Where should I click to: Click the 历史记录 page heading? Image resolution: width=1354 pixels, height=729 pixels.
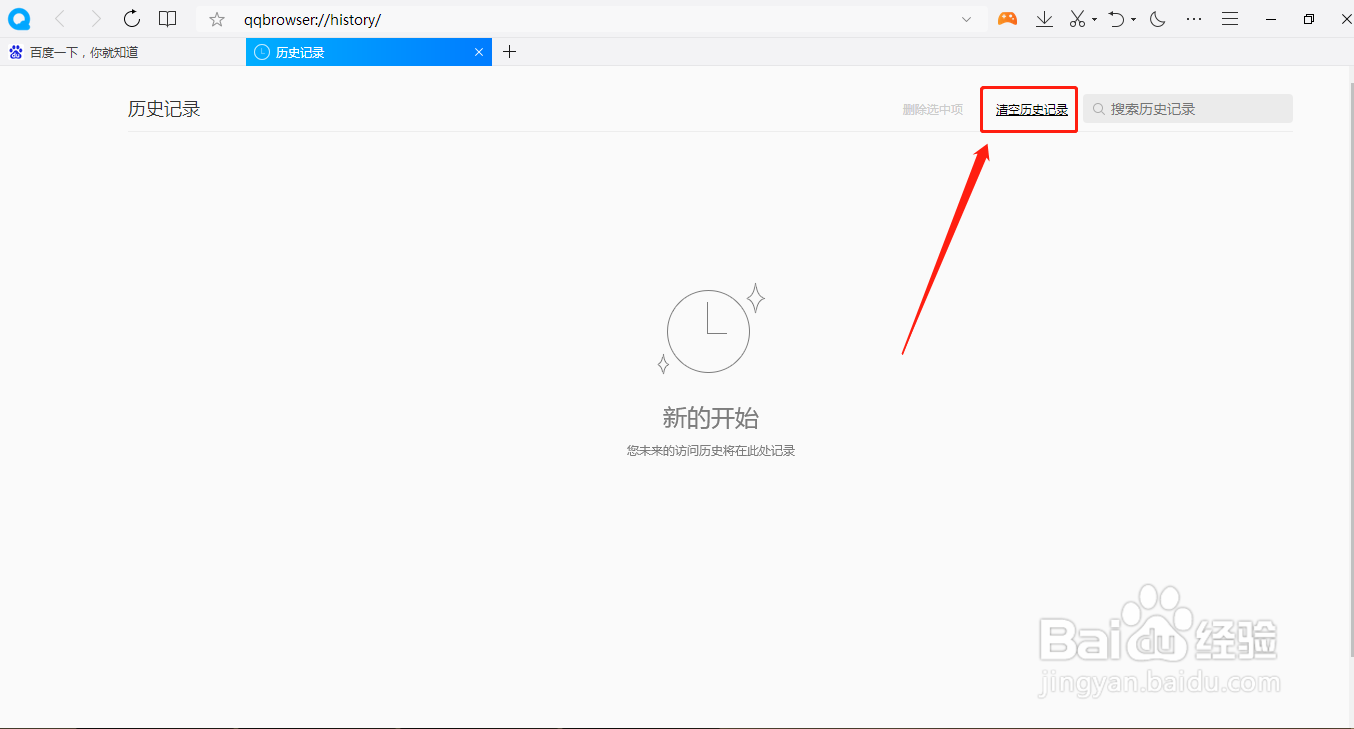pyautogui.click(x=164, y=109)
